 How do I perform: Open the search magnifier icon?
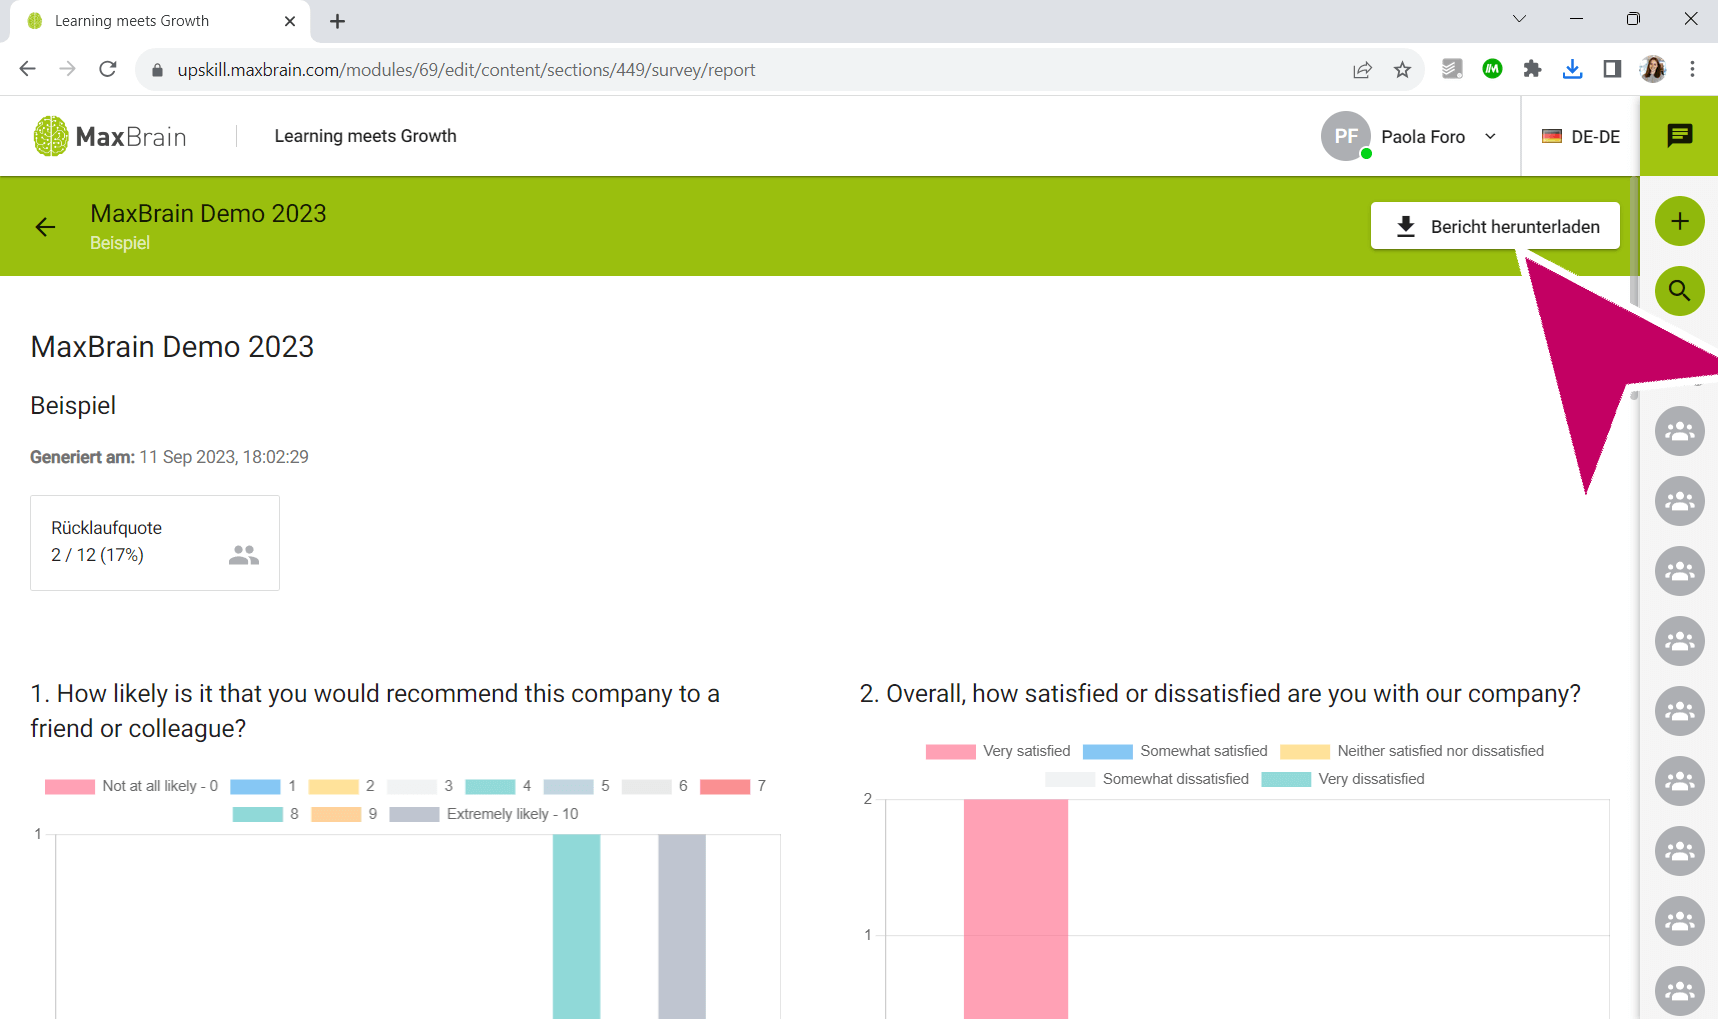pyautogui.click(x=1680, y=291)
